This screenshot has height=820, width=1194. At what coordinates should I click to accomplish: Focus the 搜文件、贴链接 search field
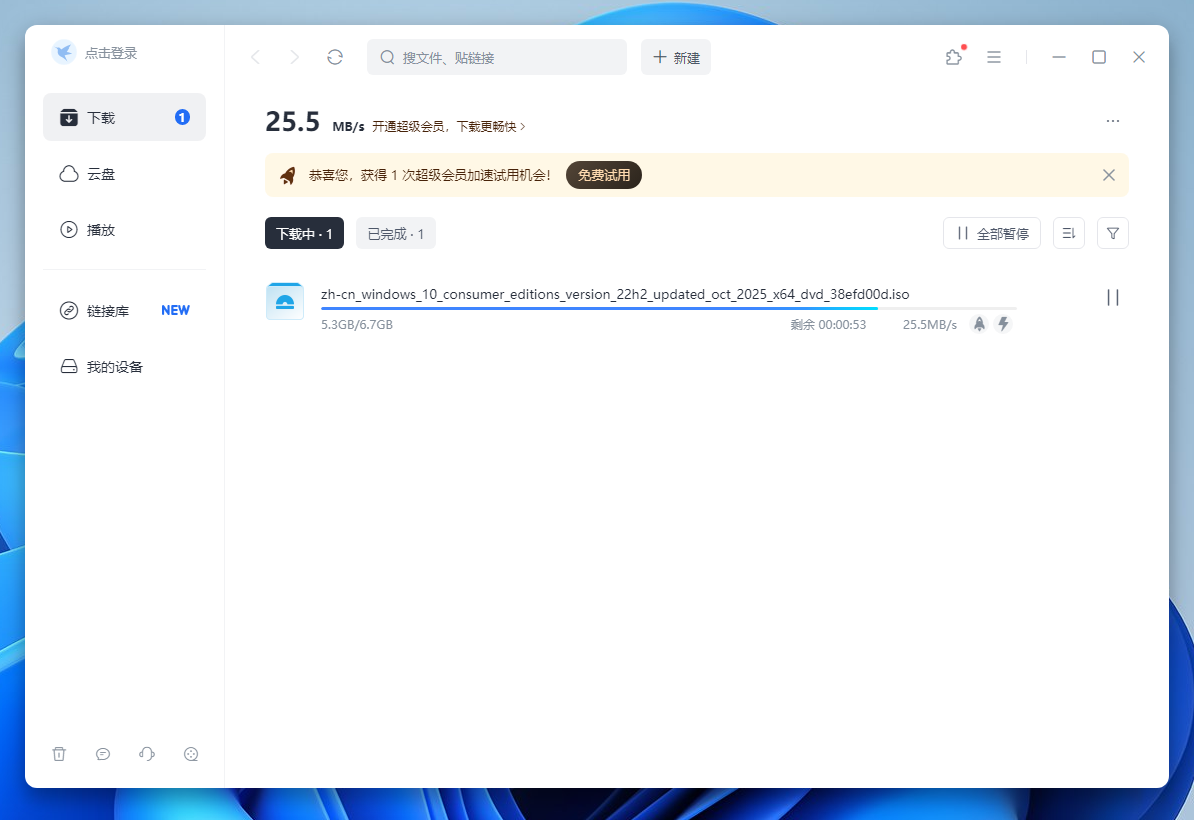(x=496, y=57)
